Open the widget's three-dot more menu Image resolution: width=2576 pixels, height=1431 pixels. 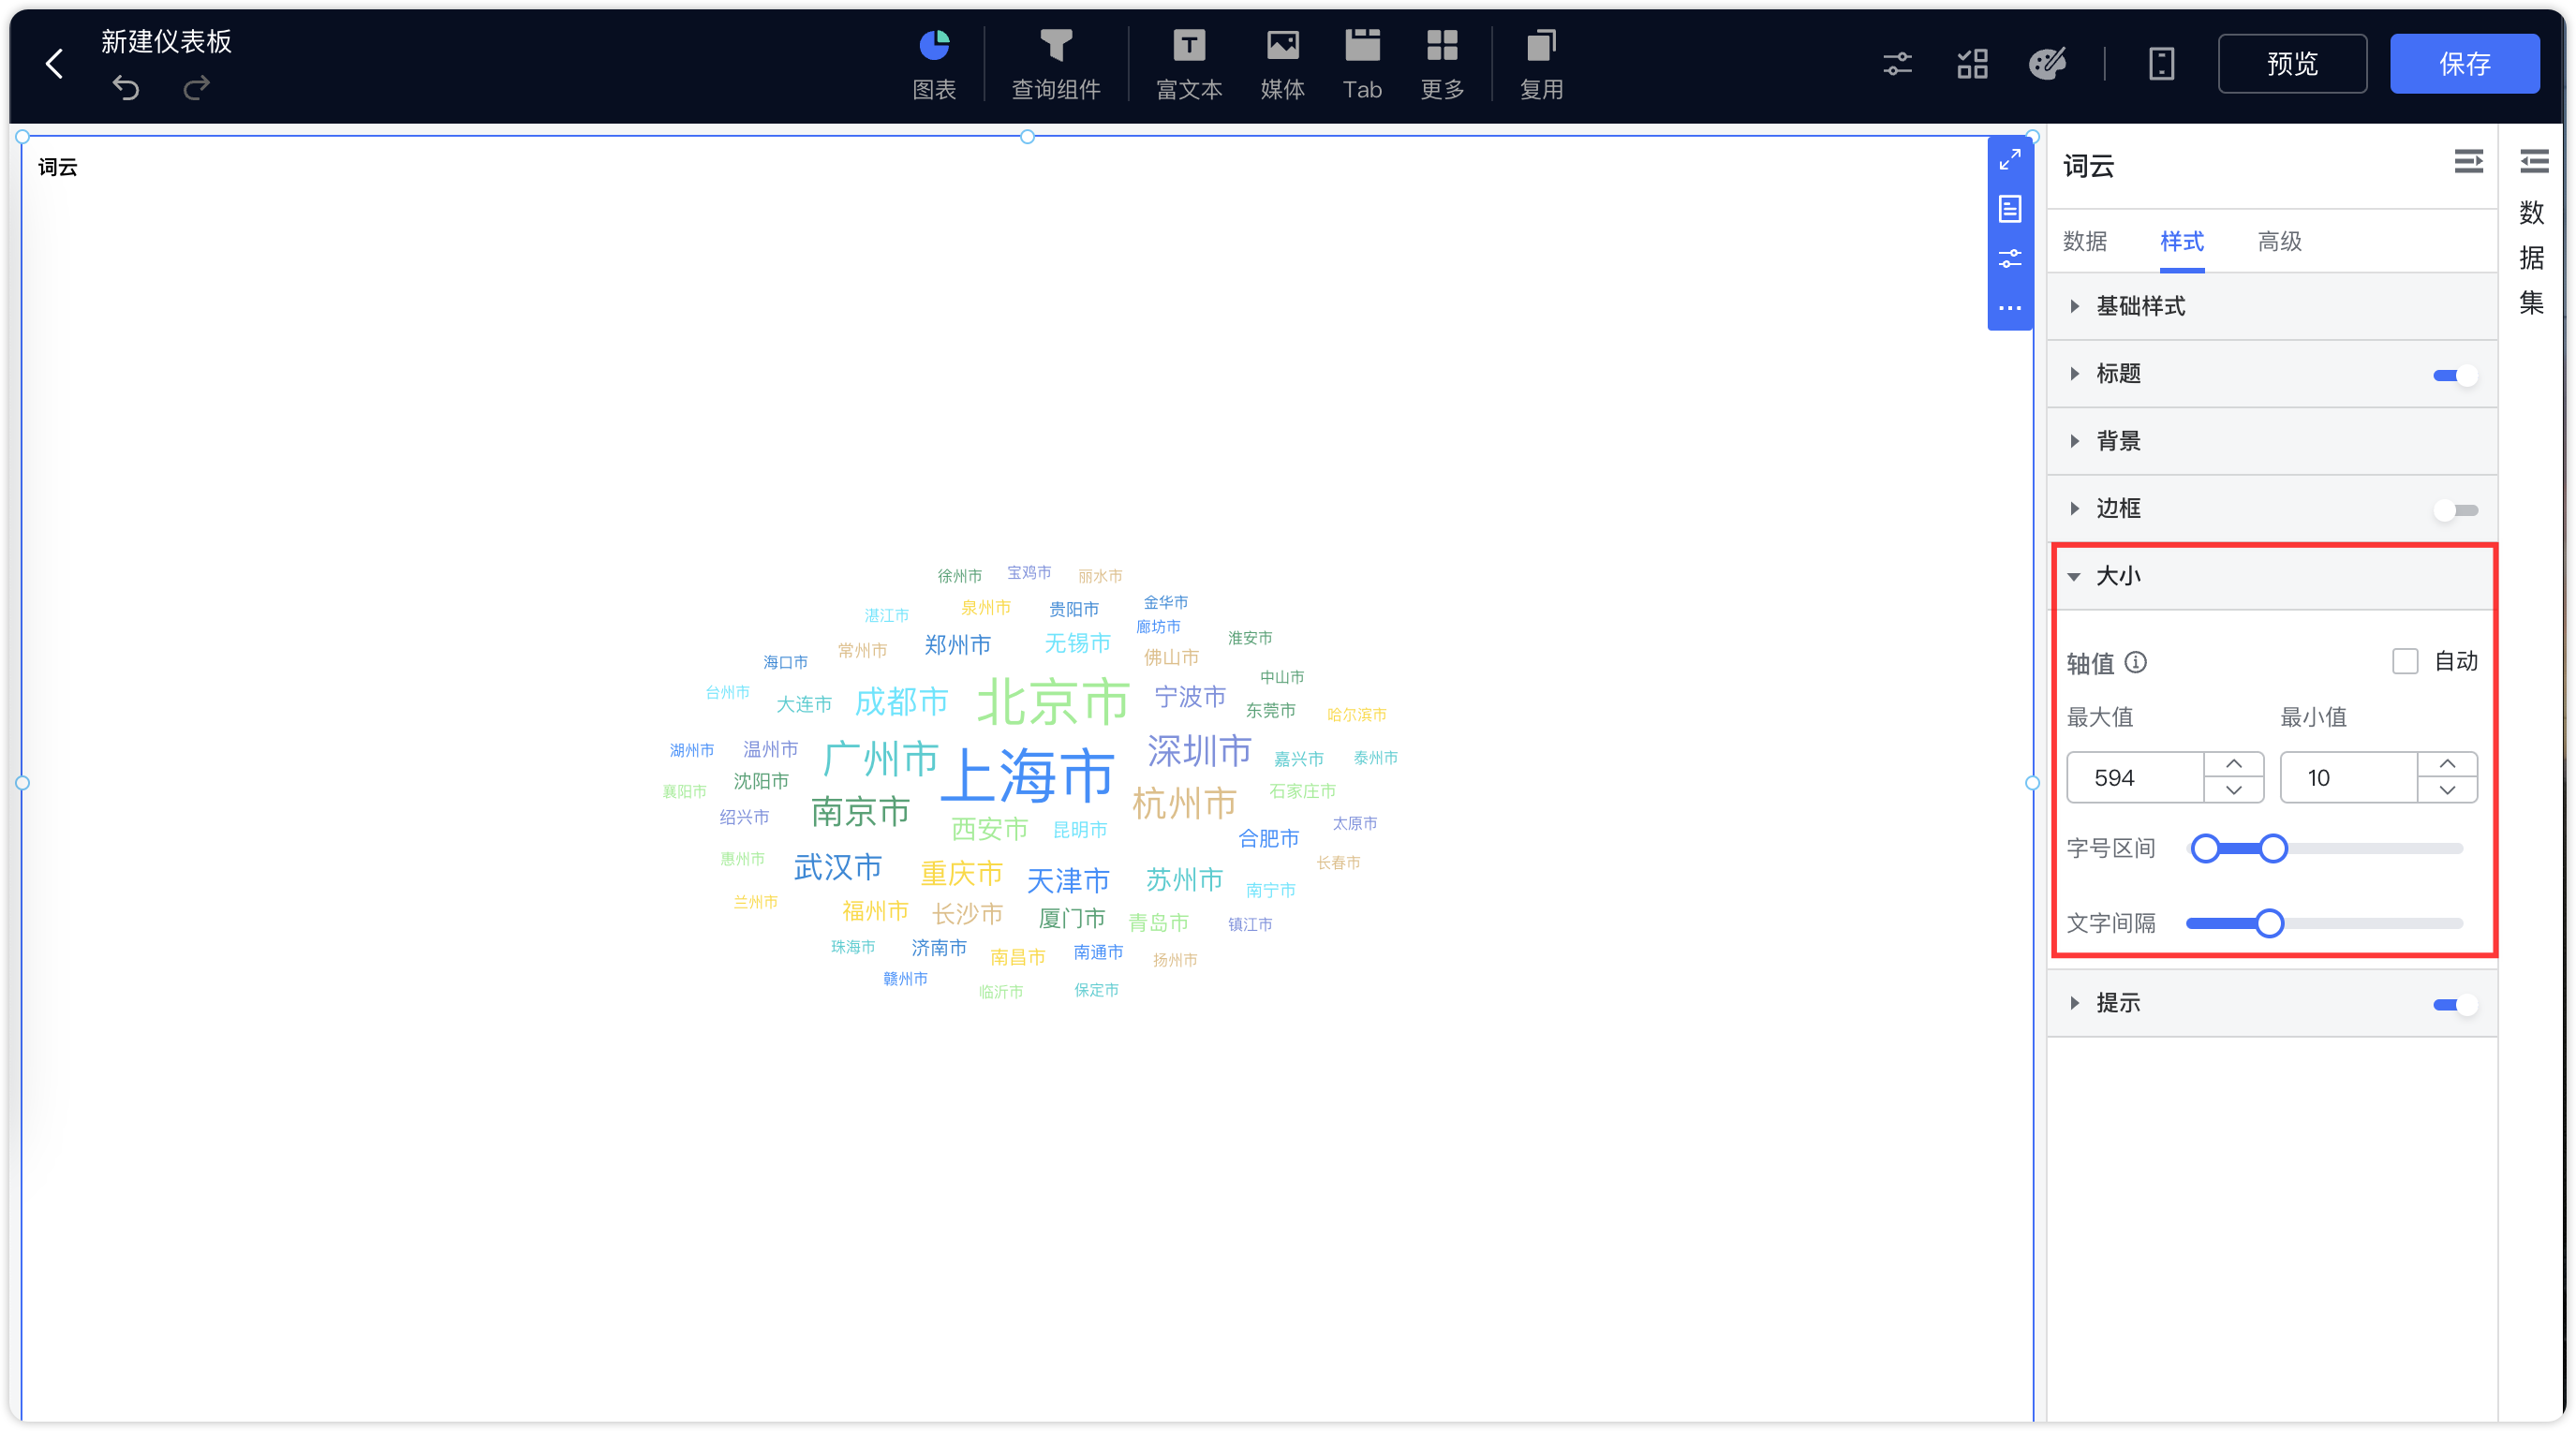[2009, 308]
